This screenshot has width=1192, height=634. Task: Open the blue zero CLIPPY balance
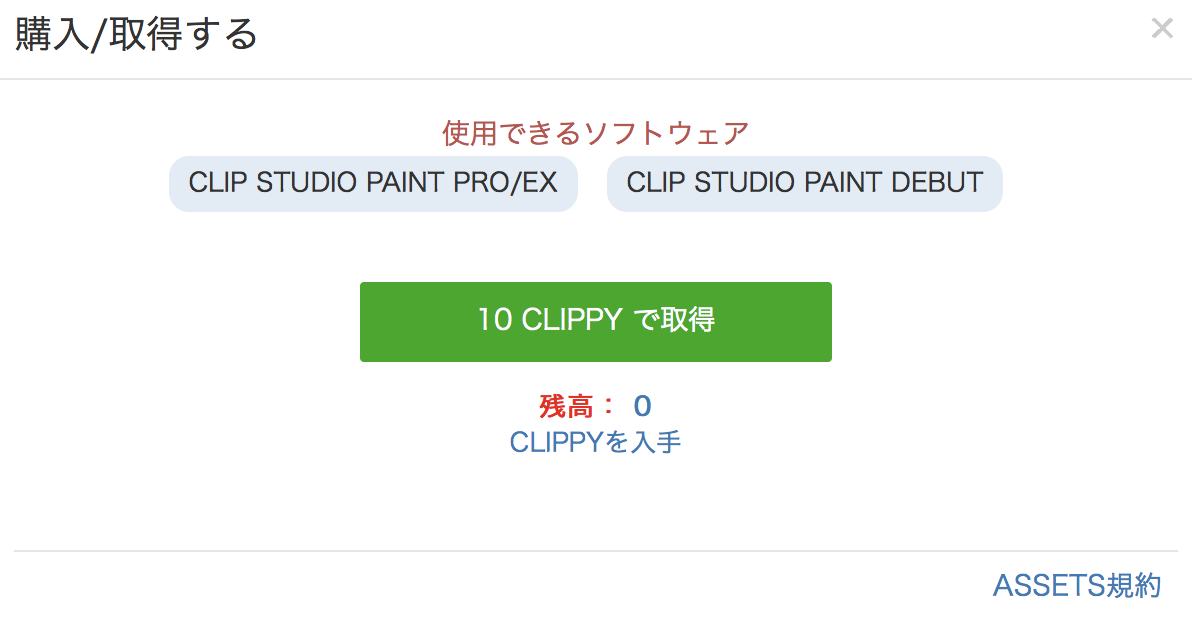point(642,406)
